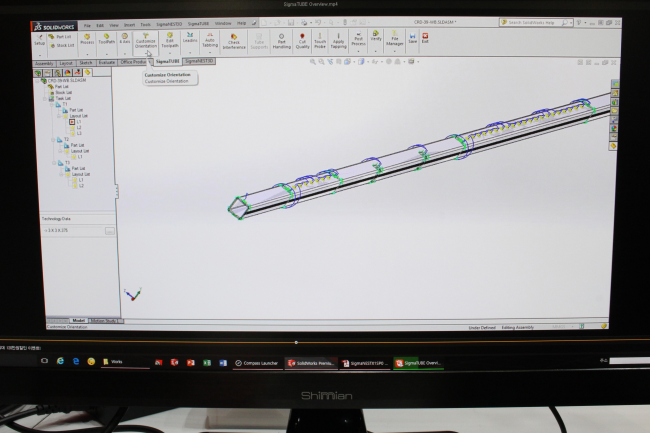Click the Technology Data browse button
Image resolution: width=650 pixels, height=433 pixels.
(x=109, y=230)
